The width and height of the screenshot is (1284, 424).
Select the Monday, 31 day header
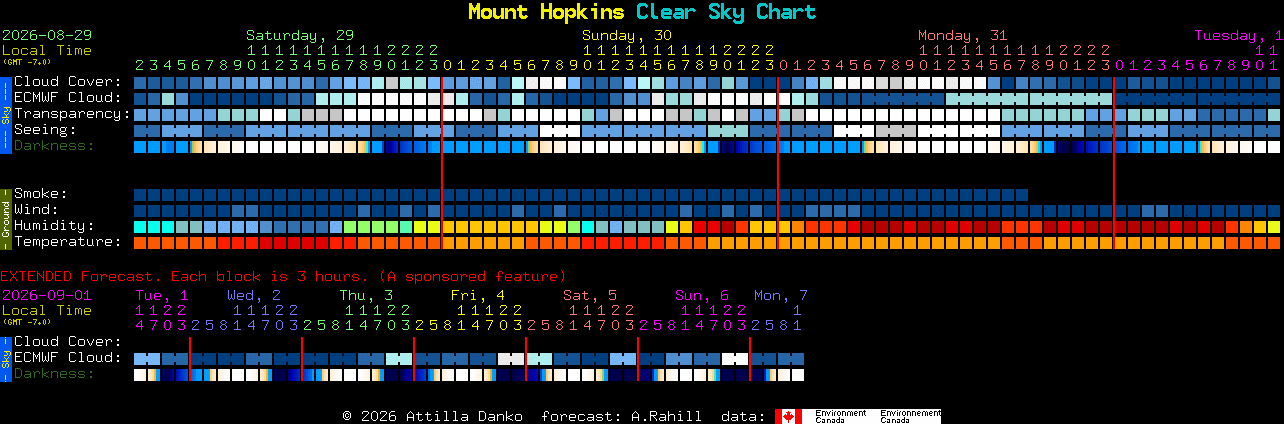(963, 35)
